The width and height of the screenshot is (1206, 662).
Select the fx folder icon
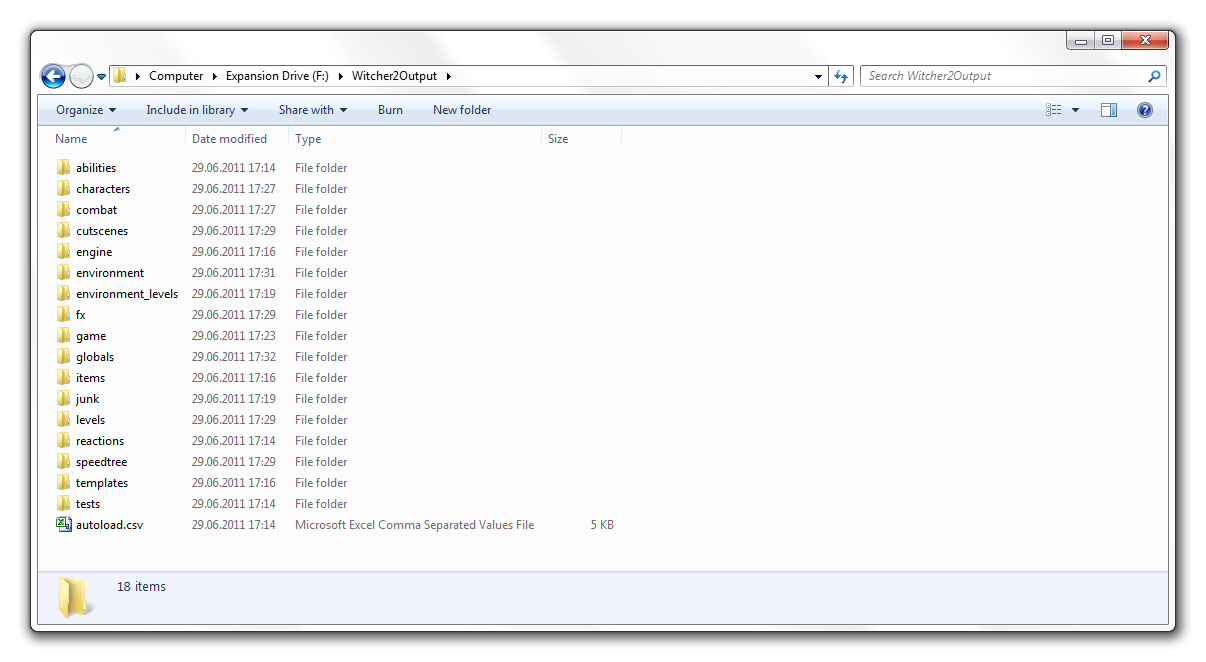point(64,315)
